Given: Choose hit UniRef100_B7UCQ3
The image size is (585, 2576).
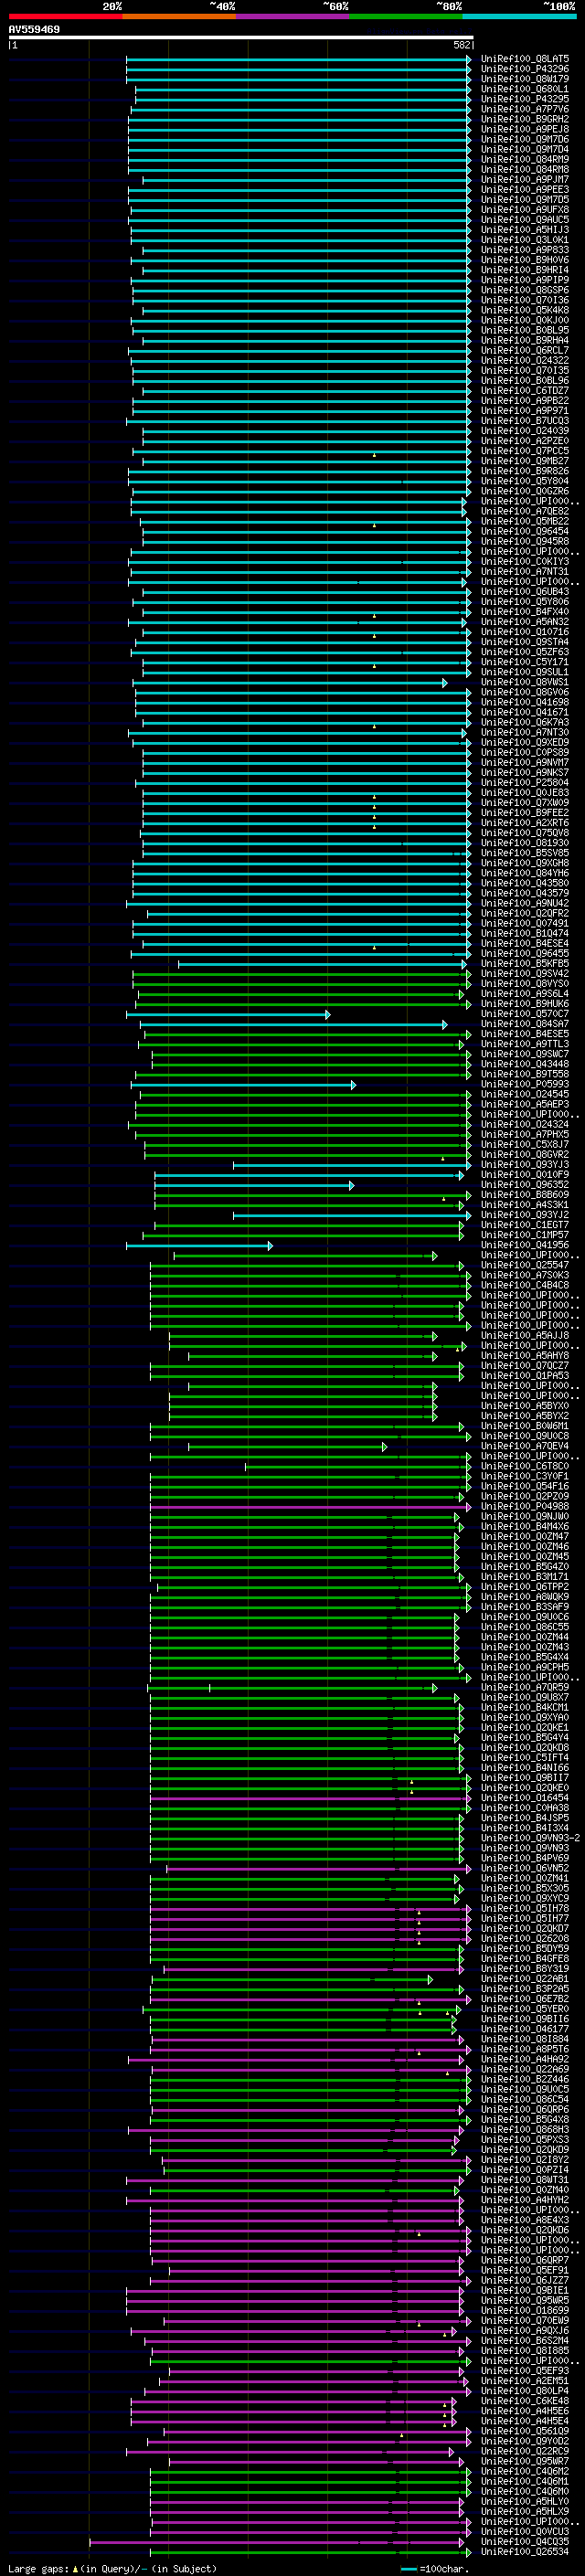Looking at the screenshot, I should point(525,421).
